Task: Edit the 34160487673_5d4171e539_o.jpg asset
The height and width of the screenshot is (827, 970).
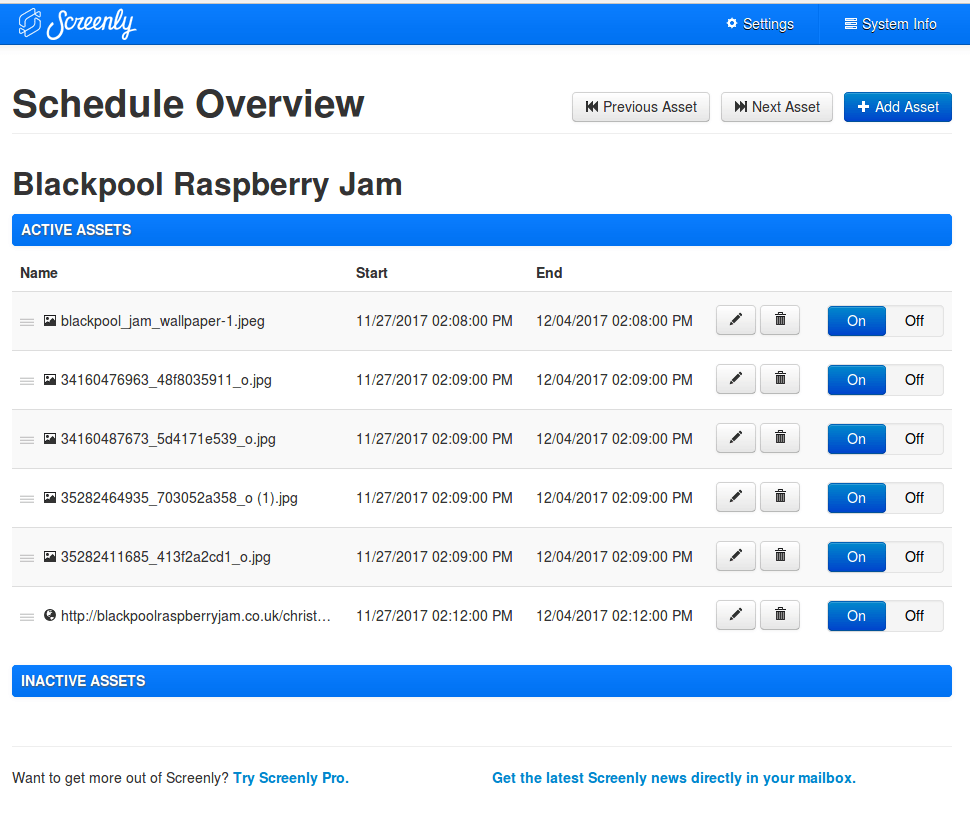Action: click(735, 438)
